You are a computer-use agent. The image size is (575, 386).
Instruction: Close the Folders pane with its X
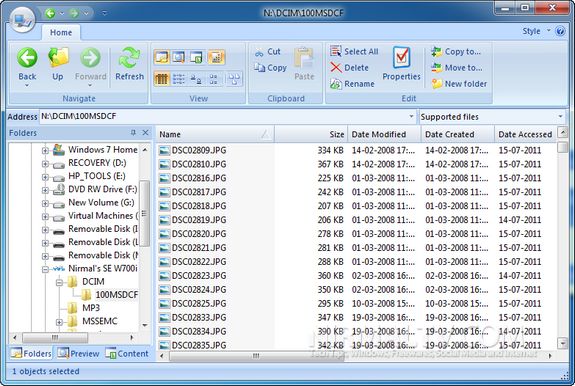tap(146, 133)
